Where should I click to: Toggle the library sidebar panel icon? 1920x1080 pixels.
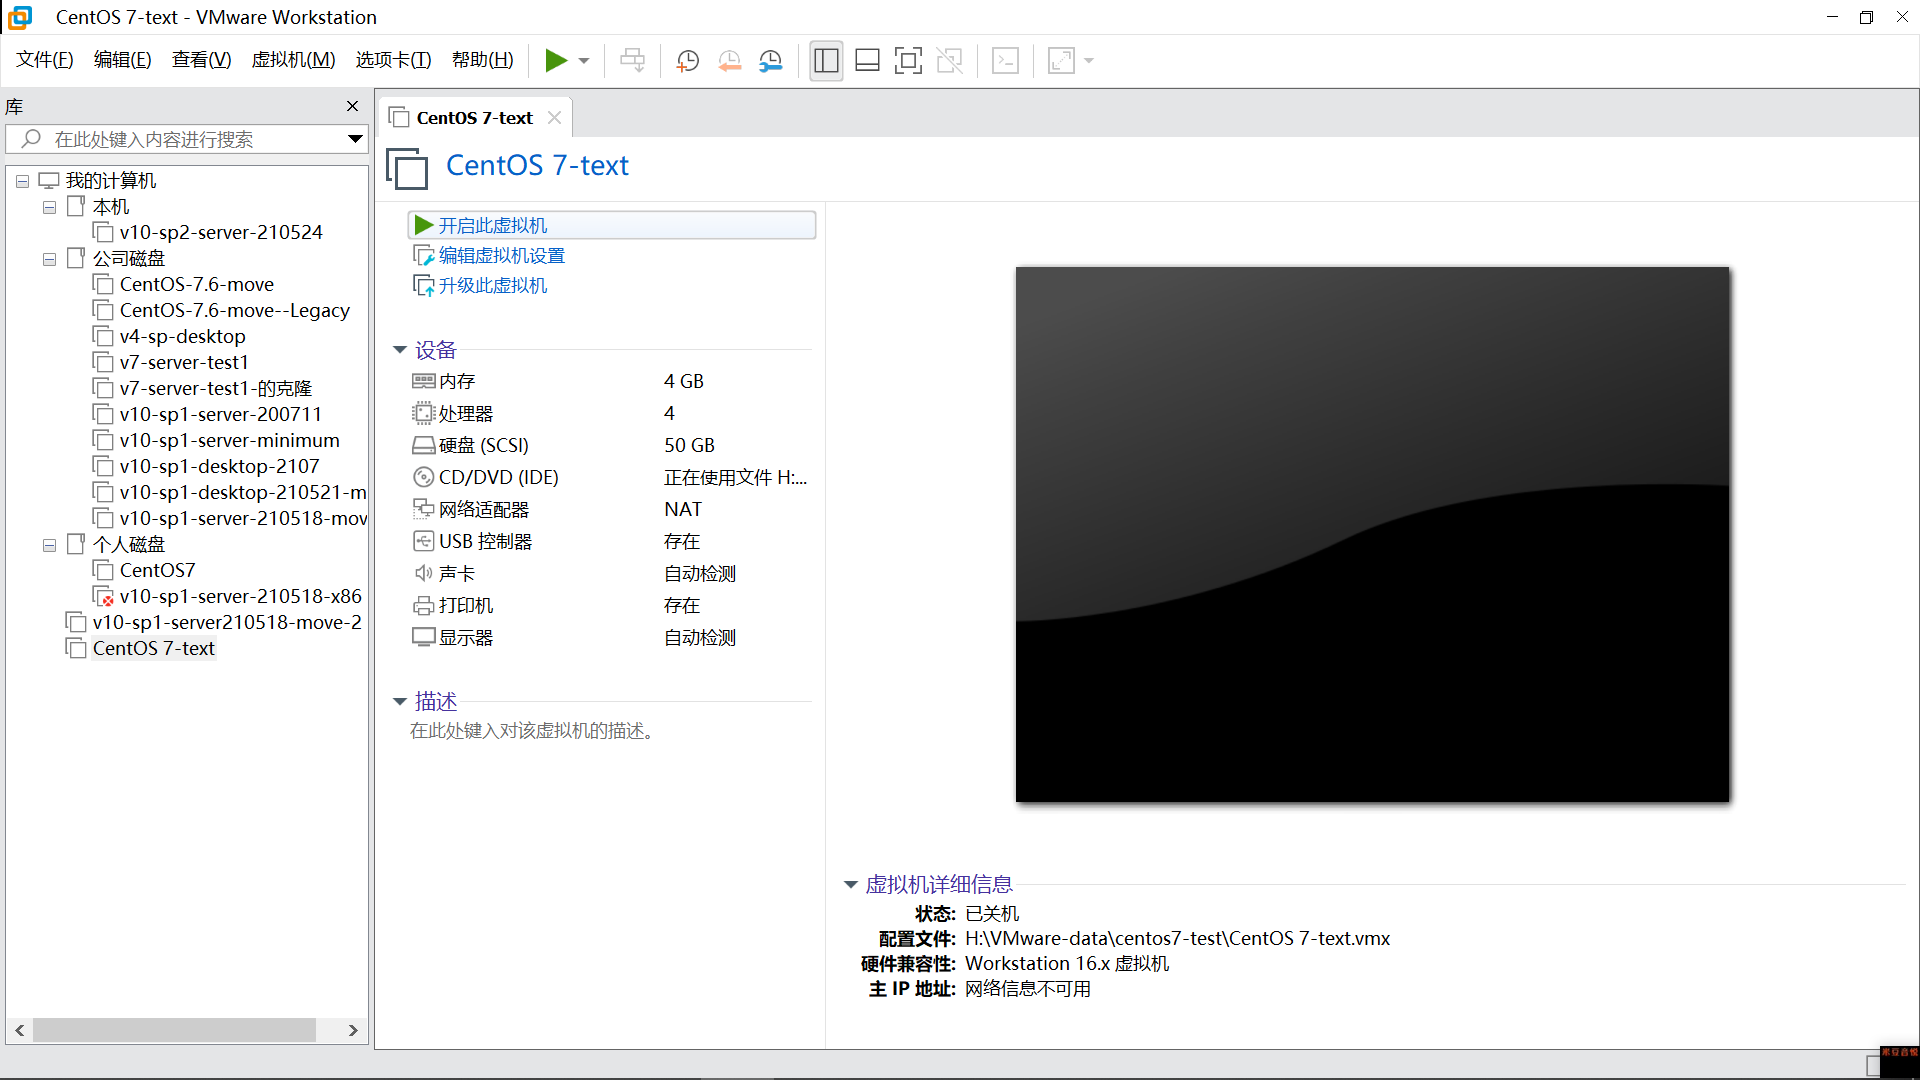[x=826, y=61]
